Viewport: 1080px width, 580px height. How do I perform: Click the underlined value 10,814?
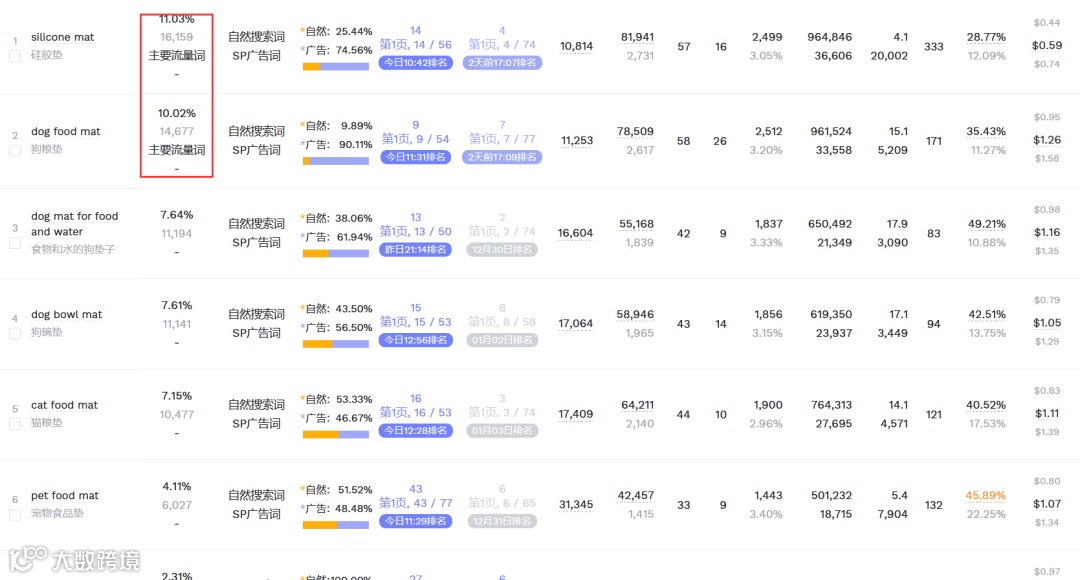[576, 46]
